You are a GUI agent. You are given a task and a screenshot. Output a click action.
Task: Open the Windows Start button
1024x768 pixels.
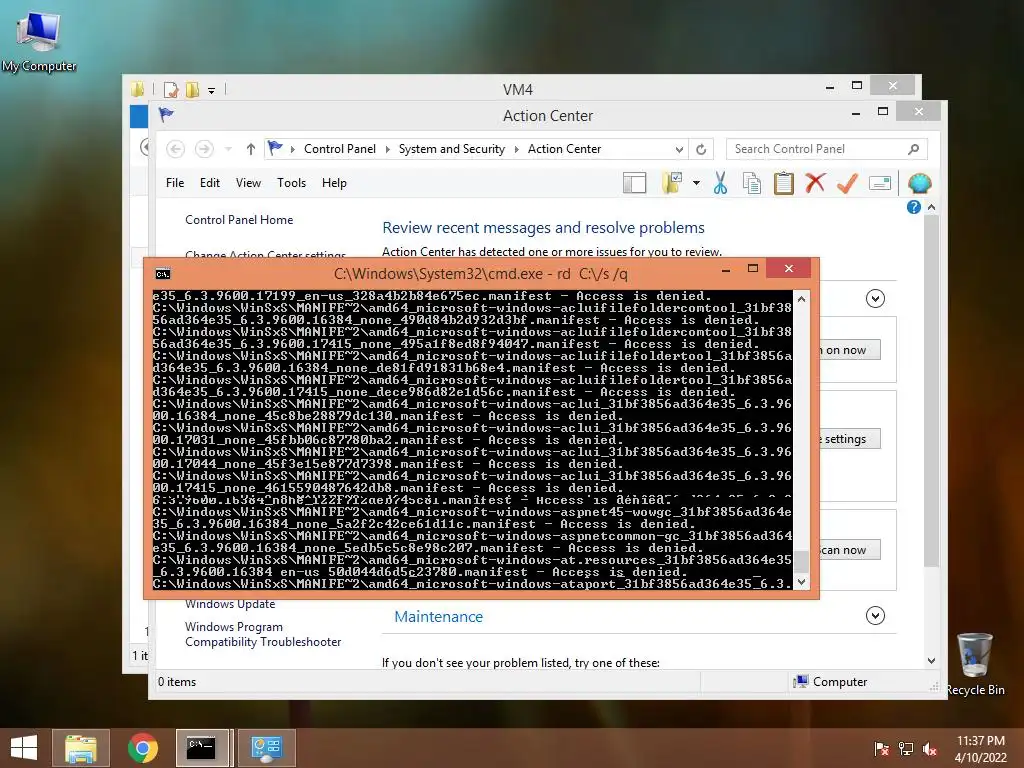click(x=24, y=748)
